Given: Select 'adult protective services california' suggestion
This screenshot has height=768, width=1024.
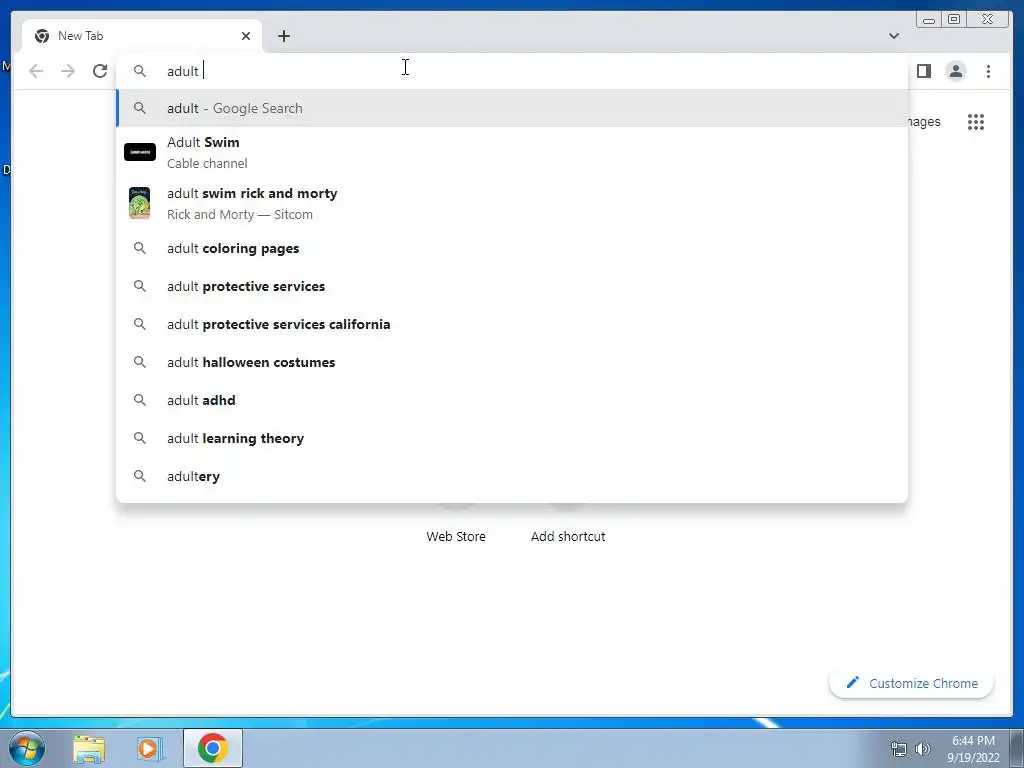Looking at the screenshot, I should (513, 324).
